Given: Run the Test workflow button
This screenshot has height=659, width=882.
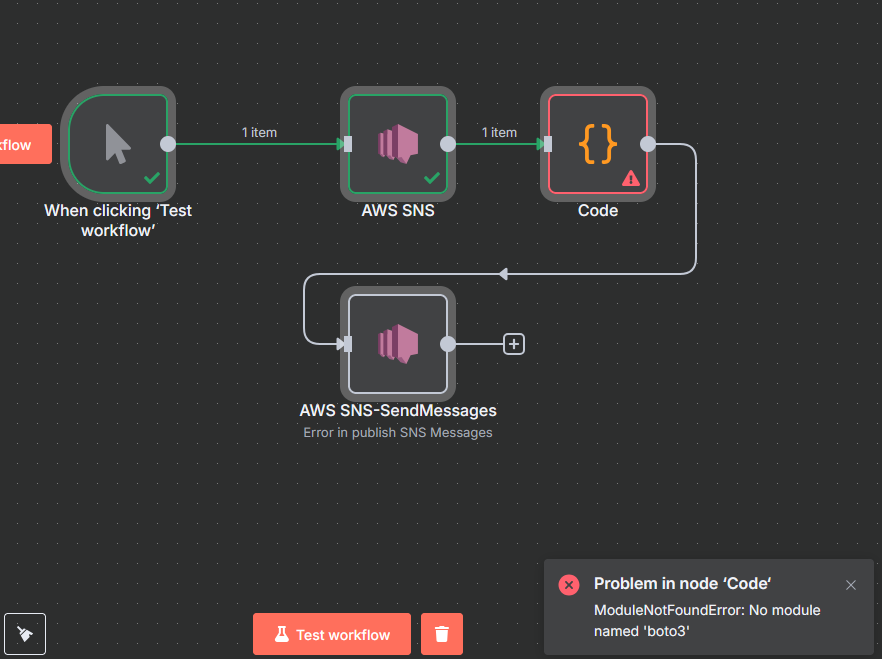Looking at the screenshot, I should pyautogui.click(x=332, y=634).
